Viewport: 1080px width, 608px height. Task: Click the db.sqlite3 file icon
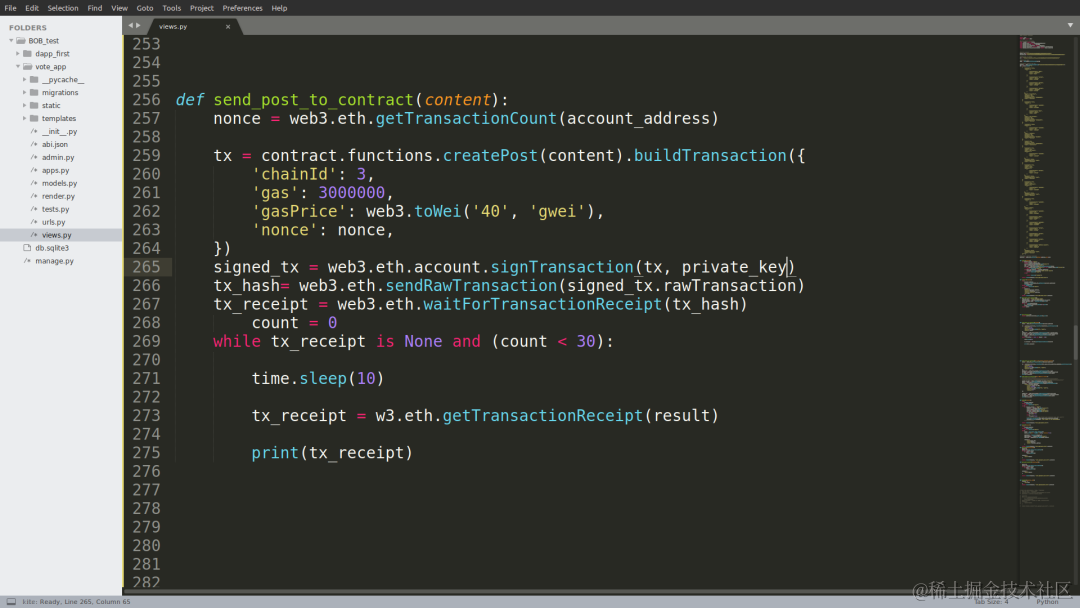point(28,248)
